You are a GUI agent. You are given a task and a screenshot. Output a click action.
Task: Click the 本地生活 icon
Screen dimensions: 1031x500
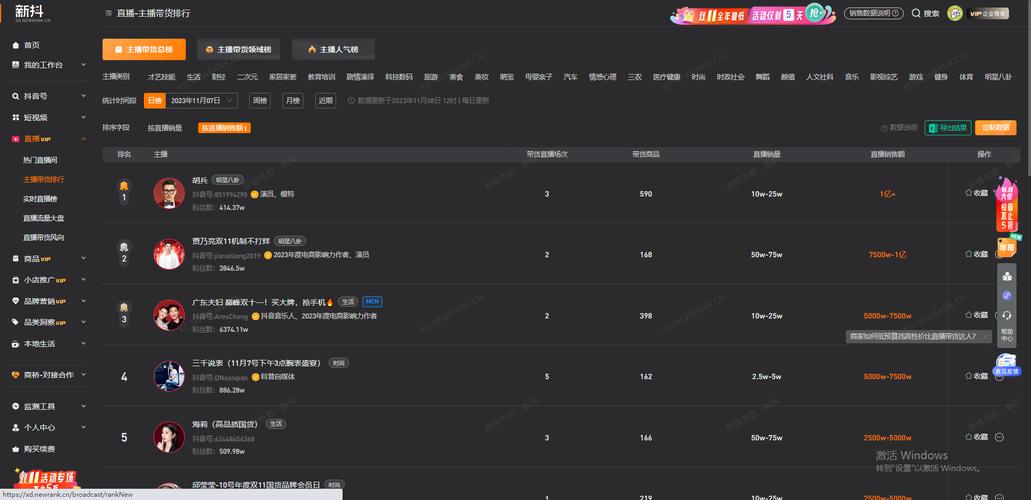pos(16,343)
